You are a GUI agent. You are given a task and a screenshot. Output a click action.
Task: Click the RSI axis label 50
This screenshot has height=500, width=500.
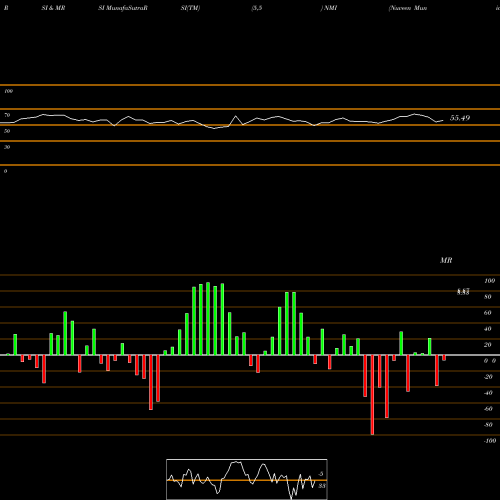point(7,131)
